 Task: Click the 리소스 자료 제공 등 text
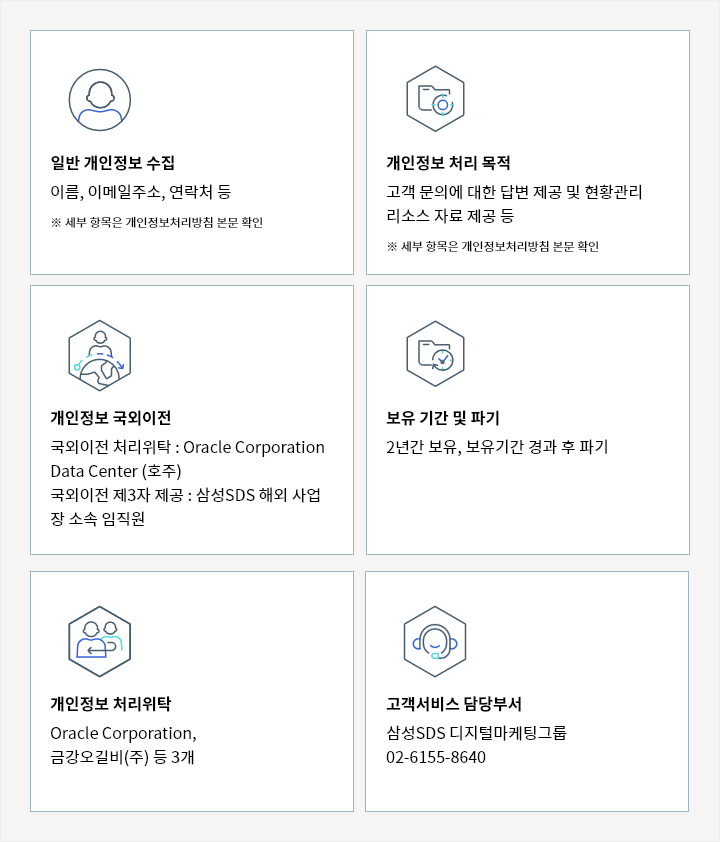(x=450, y=216)
